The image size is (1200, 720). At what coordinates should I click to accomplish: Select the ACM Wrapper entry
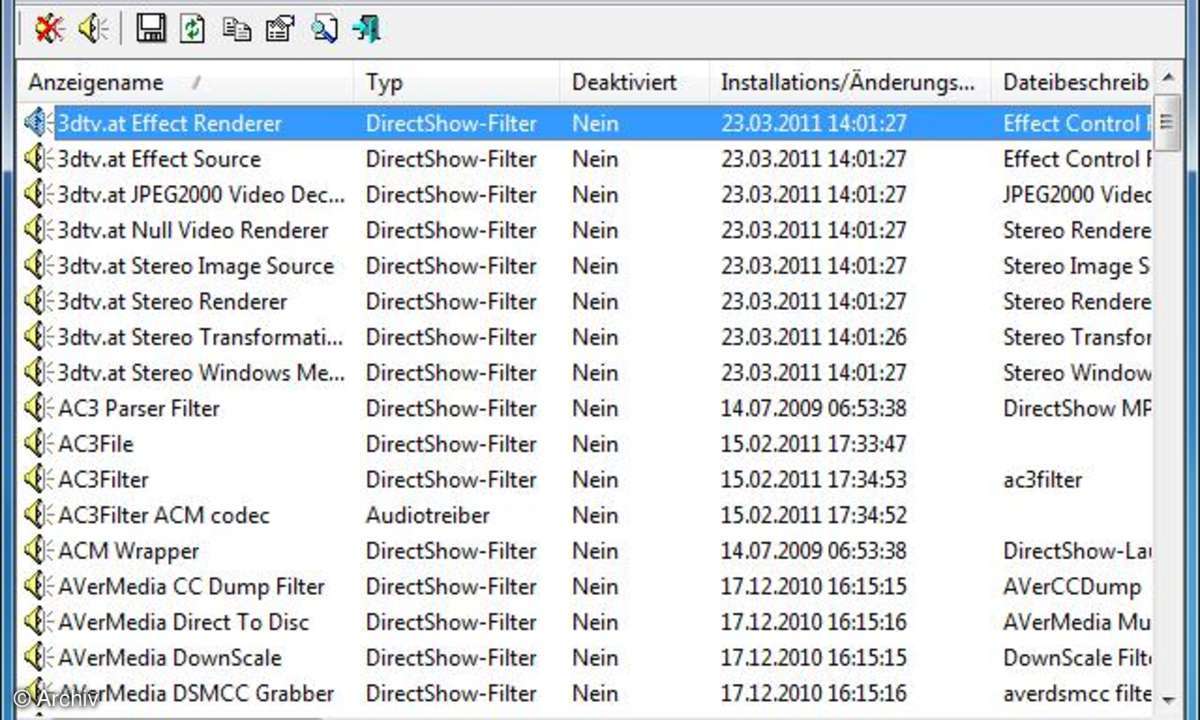click(x=128, y=551)
